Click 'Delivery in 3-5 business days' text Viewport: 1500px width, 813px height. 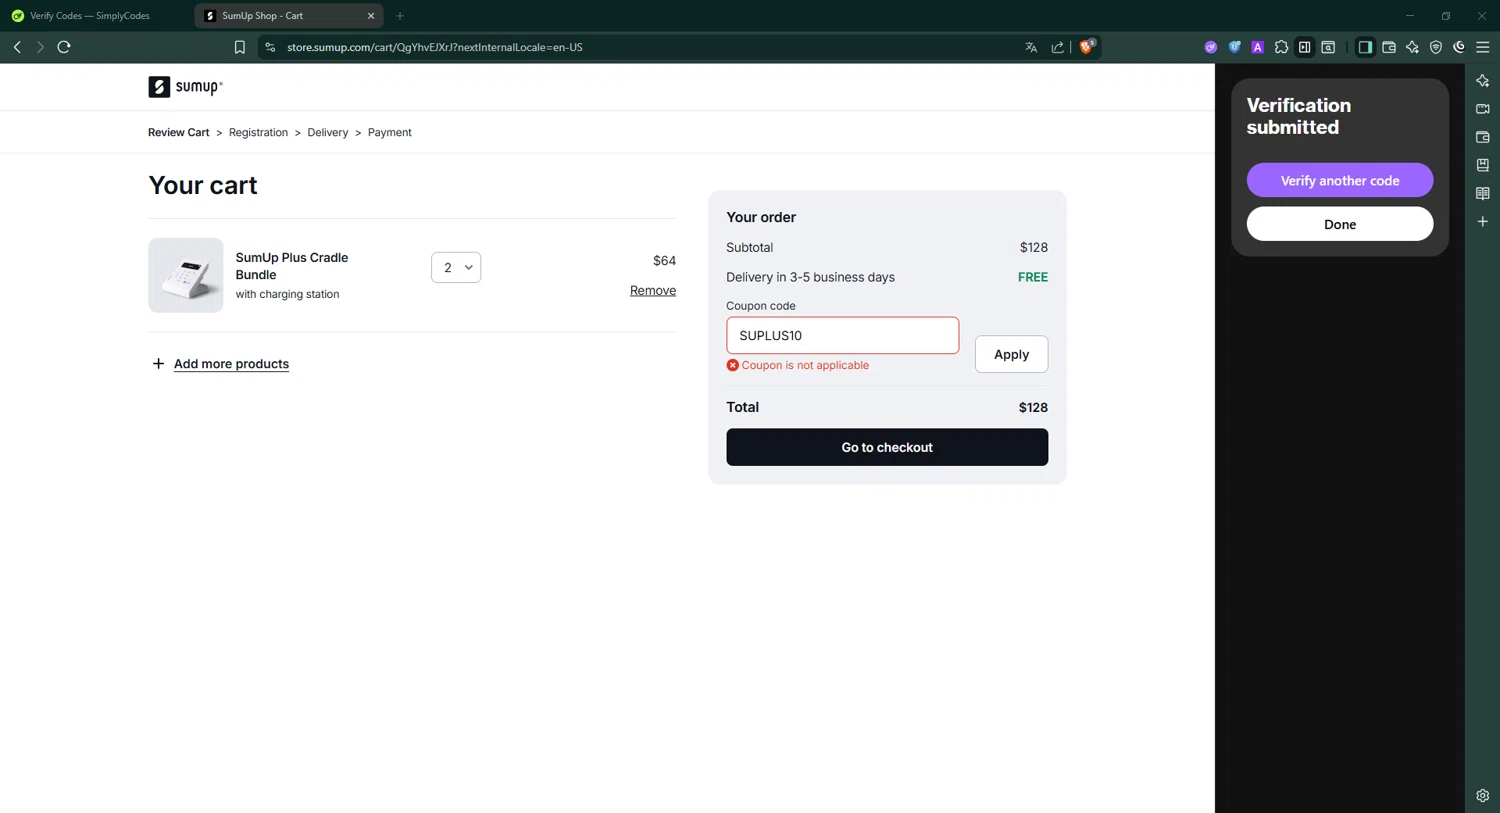point(810,277)
